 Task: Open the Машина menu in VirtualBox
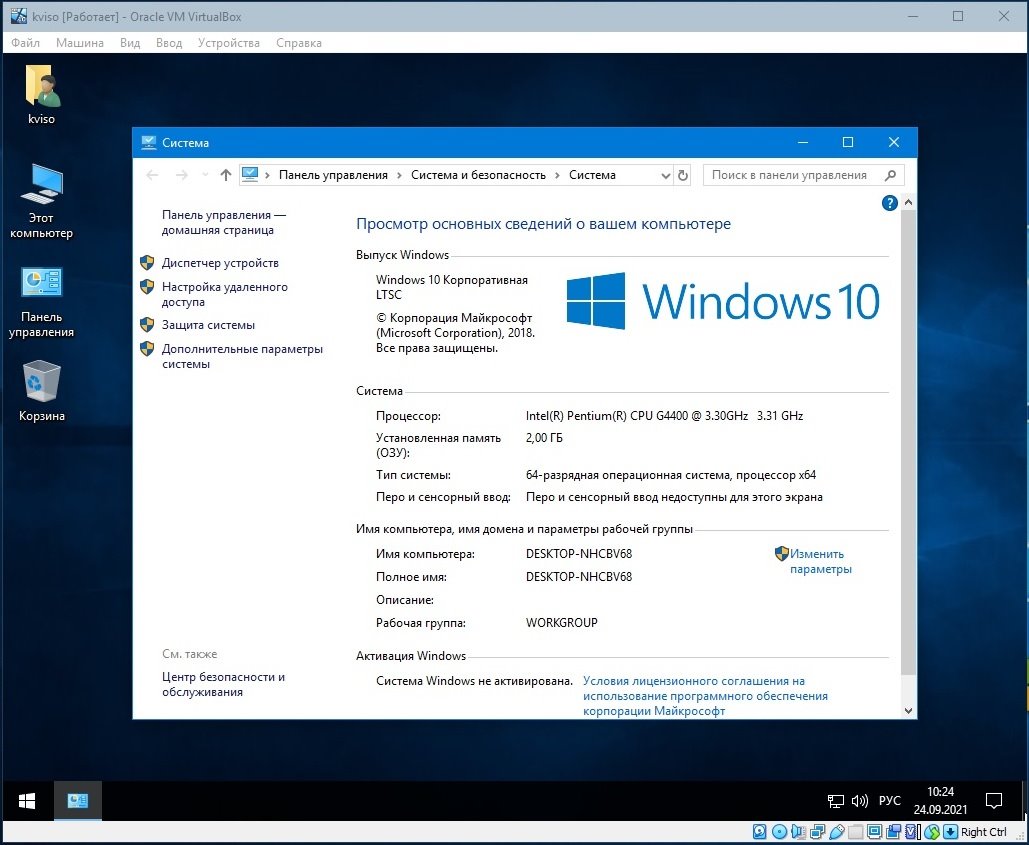[79, 43]
